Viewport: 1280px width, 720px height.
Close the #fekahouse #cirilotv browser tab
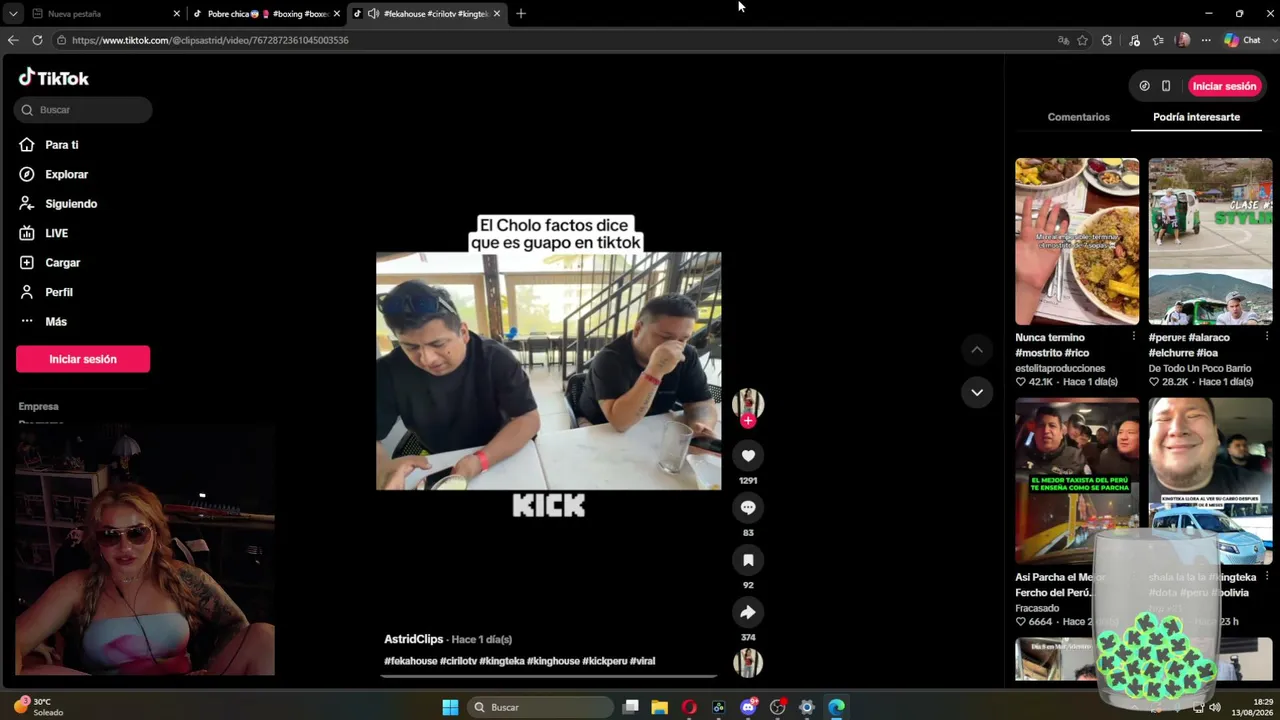click(x=497, y=14)
